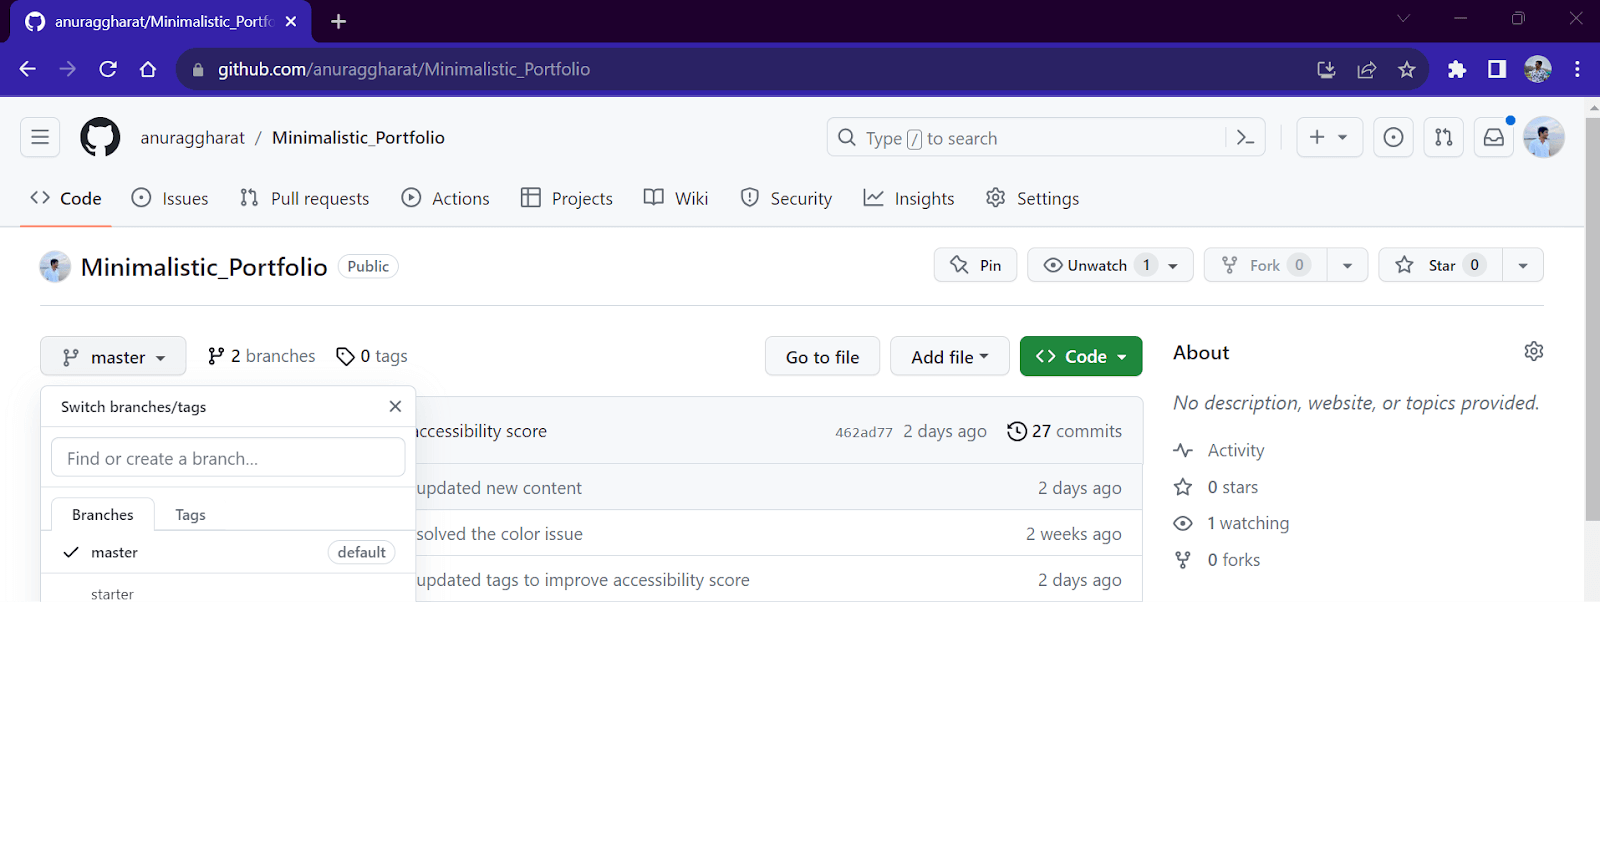Image resolution: width=1600 pixels, height=841 pixels.
Task: Open the browser extensions puzzle icon
Action: (1457, 69)
